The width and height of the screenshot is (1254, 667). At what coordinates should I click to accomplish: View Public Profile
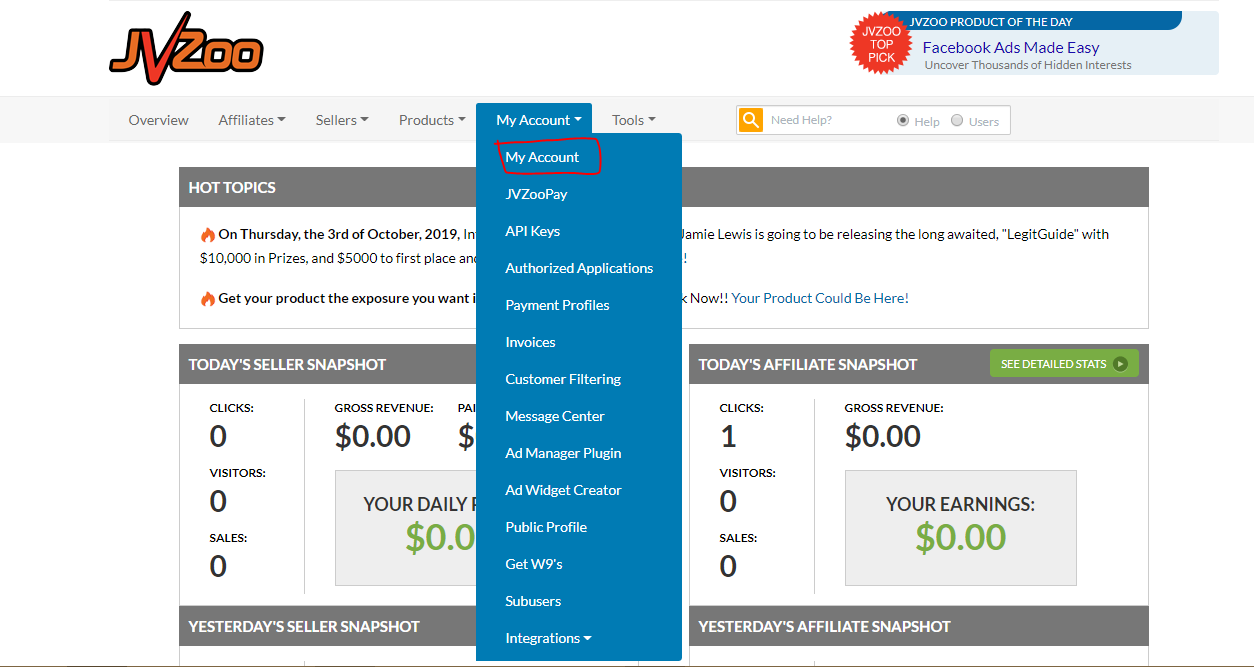pos(546,527)
